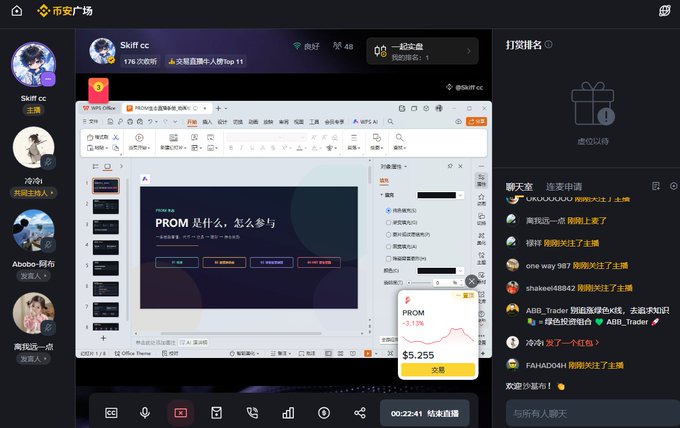Stop screen sharing with the red screen icon
Viewport: 680px width, 428px height.
(180, 413)
